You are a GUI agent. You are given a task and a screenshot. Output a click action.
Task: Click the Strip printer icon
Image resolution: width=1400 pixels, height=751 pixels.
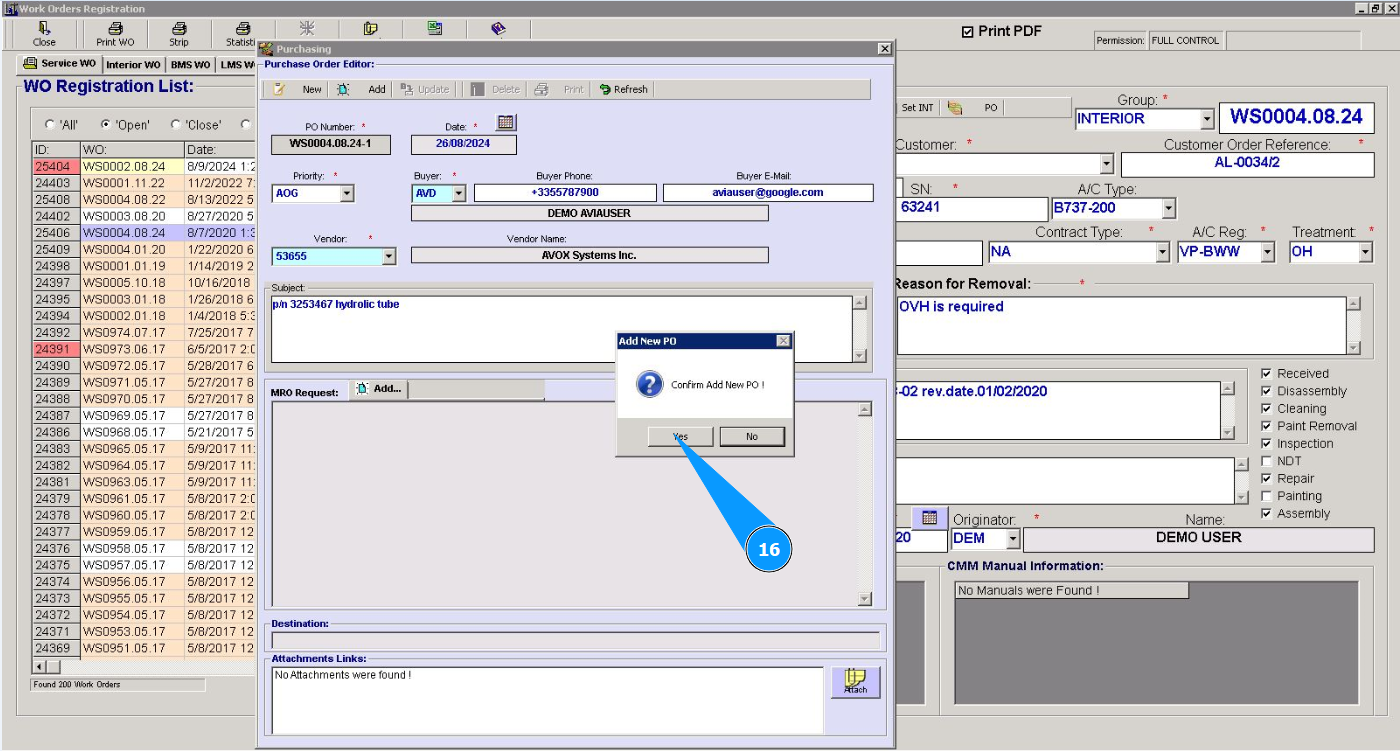[179, 28]
